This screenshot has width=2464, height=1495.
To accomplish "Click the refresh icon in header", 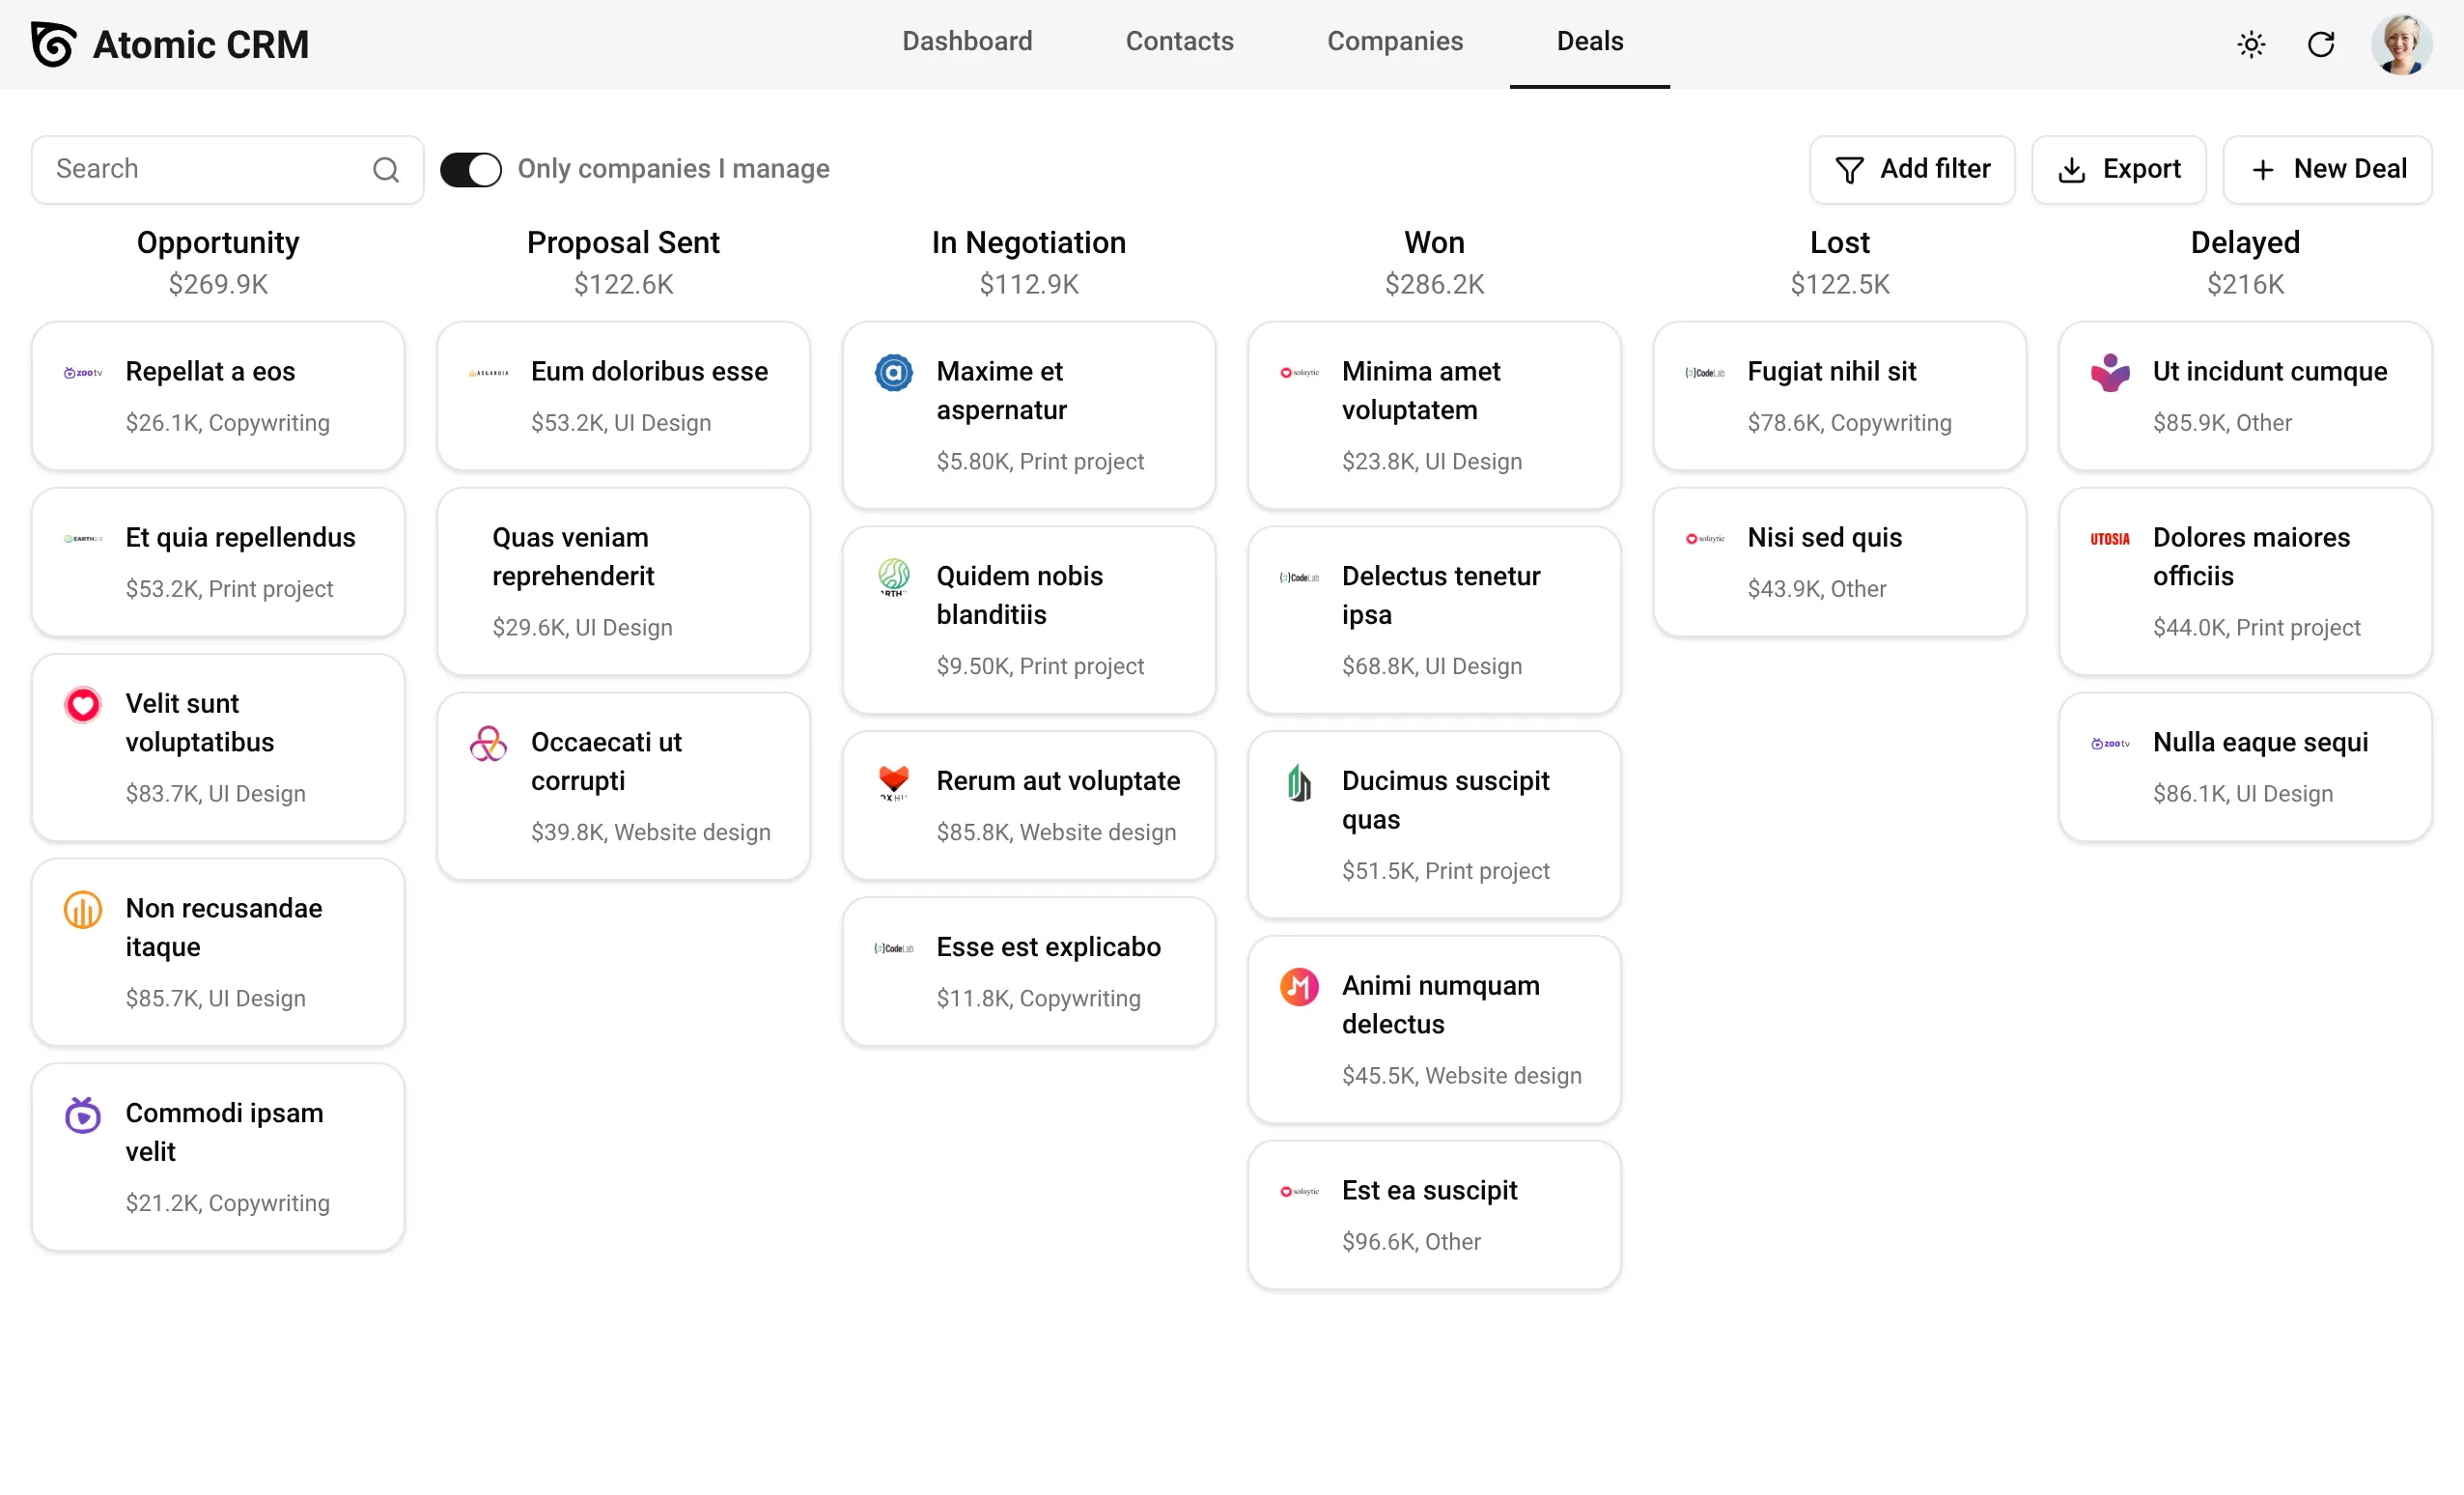I will coord(2320,44).
